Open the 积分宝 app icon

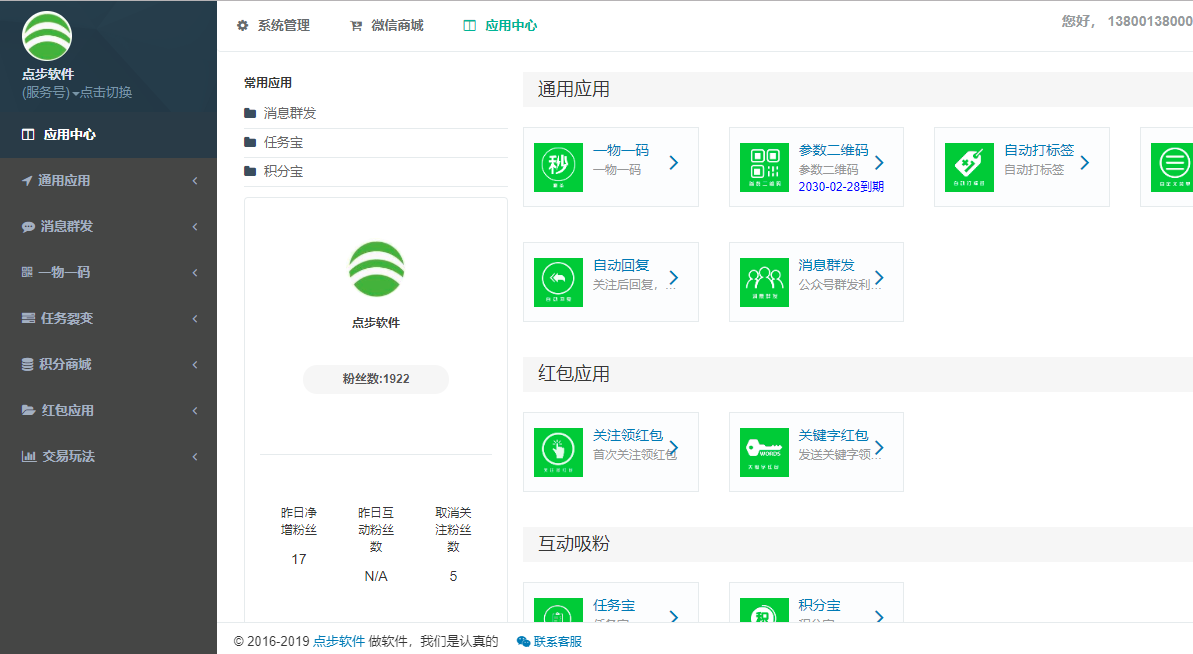tap(764, 610)
